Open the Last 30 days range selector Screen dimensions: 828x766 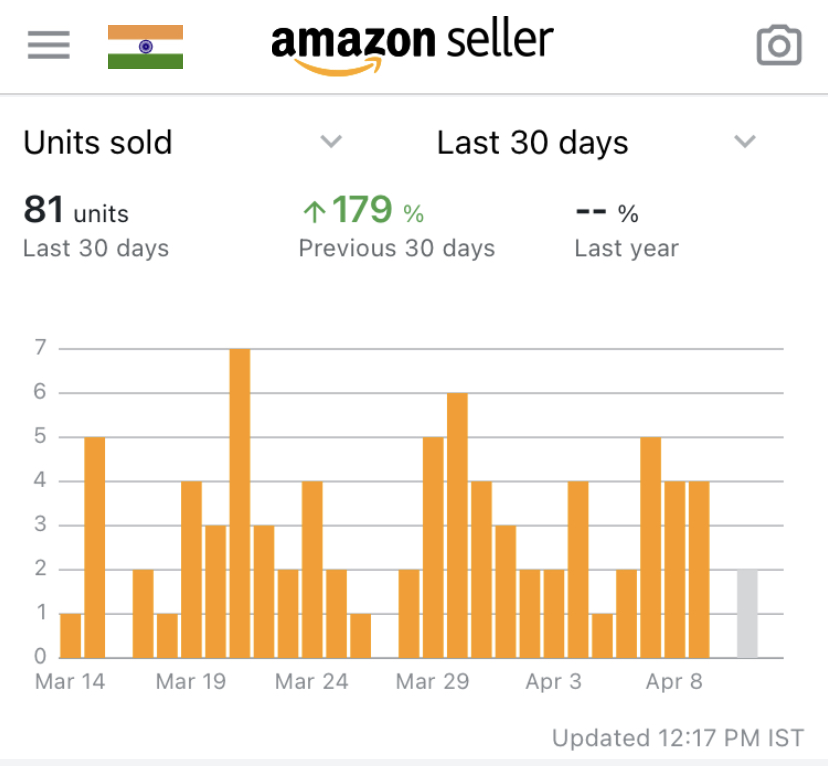532,143
